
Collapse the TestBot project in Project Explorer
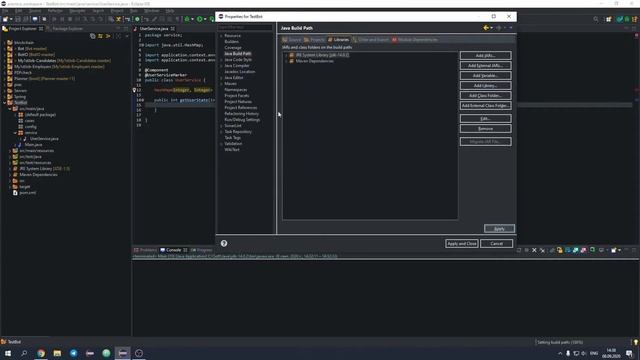(4, 102)
